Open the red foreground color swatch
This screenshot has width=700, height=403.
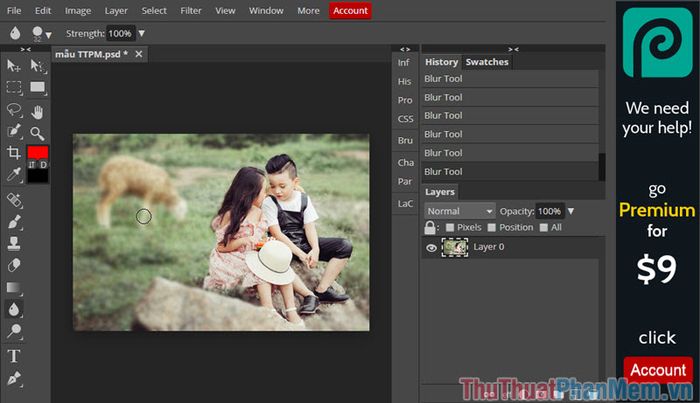(38, 153)
